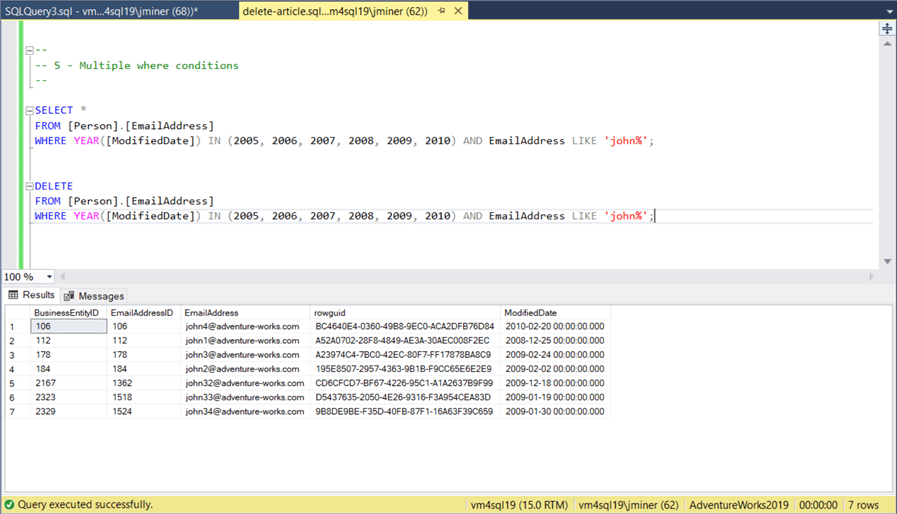The width and height of the screenshot is (897, 514).
Task: Click the vm4sql19 (15.0 RTM) status entry
Action: (x=519, y=505)
